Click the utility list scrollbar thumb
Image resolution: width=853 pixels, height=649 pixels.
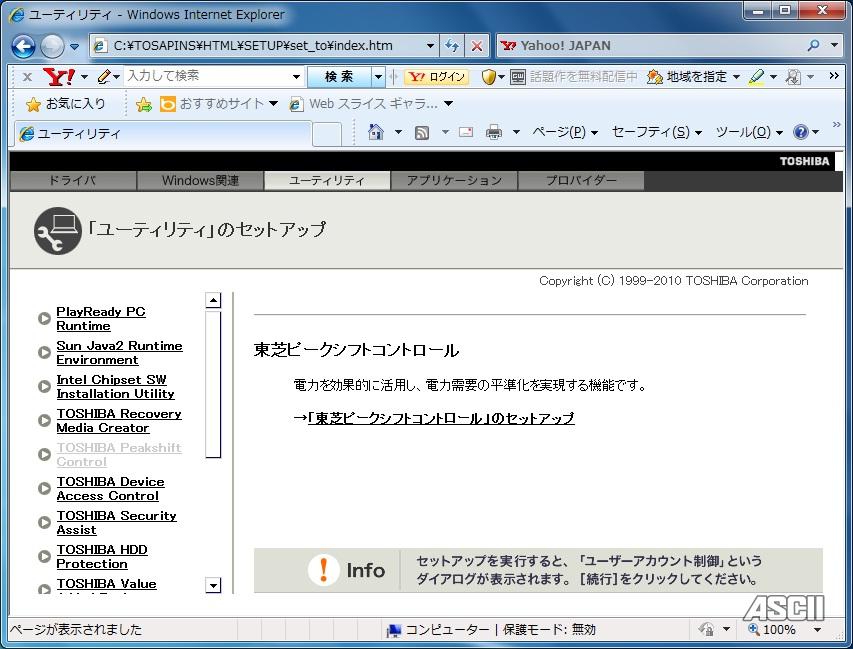[213, 385]
